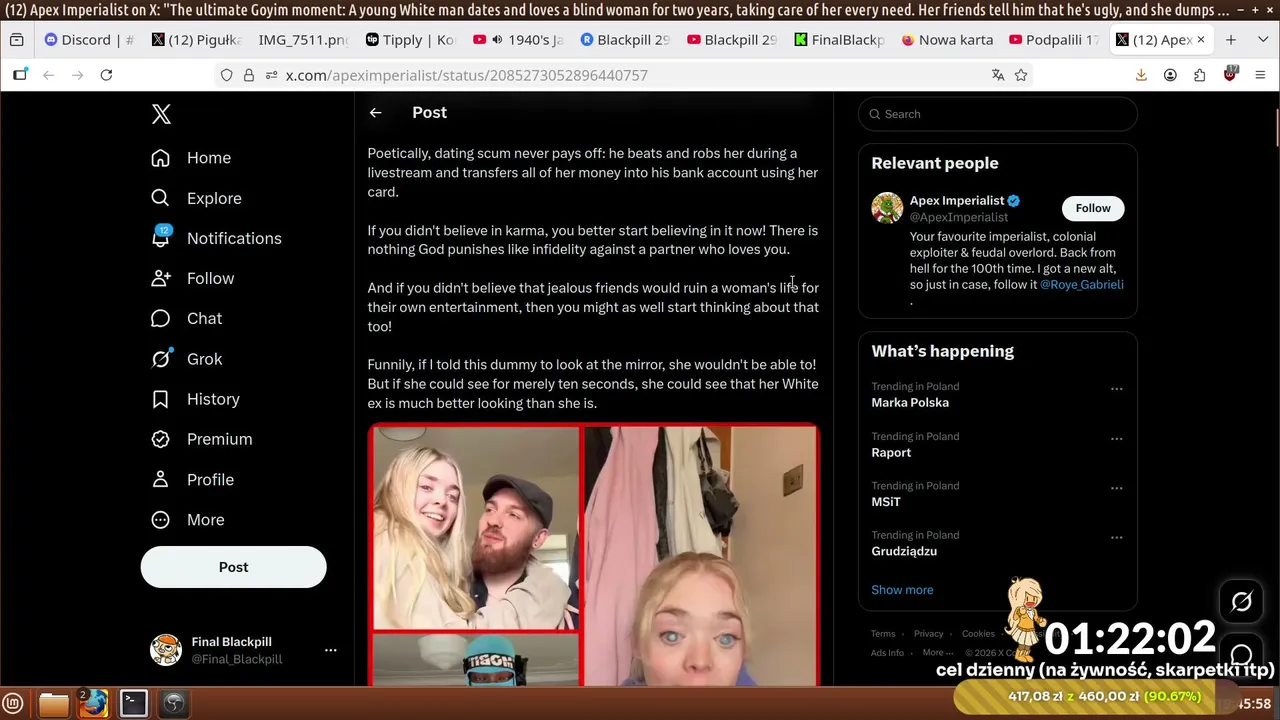The height and width of the screenshot is (720, 1280).
Task: Open the Firefox hamburger application menu
Action: (1260, 75)
